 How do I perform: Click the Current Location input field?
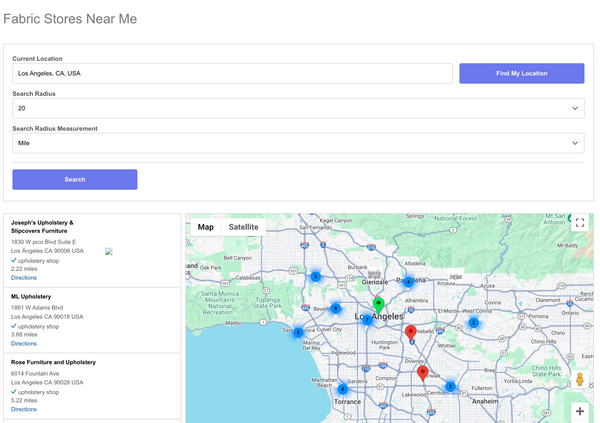(x=232, y=73)
